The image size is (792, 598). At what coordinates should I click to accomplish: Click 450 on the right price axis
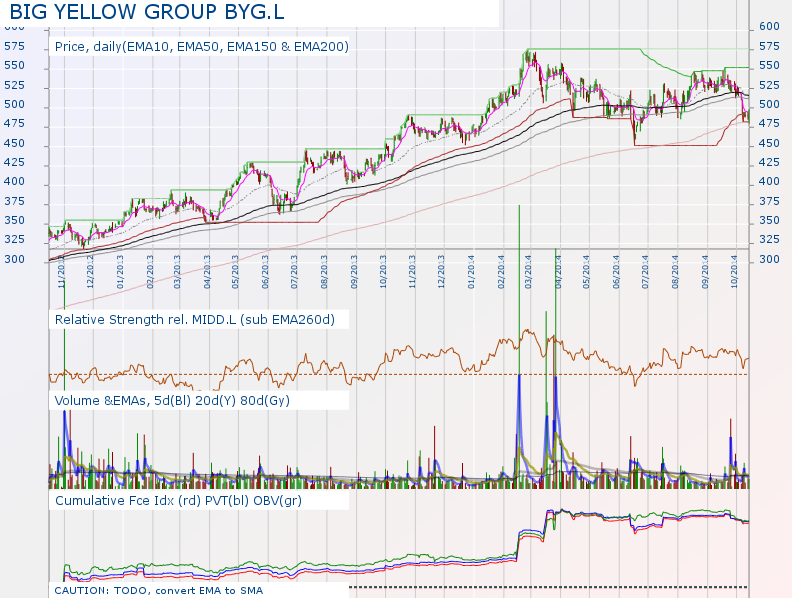[769, 143]
